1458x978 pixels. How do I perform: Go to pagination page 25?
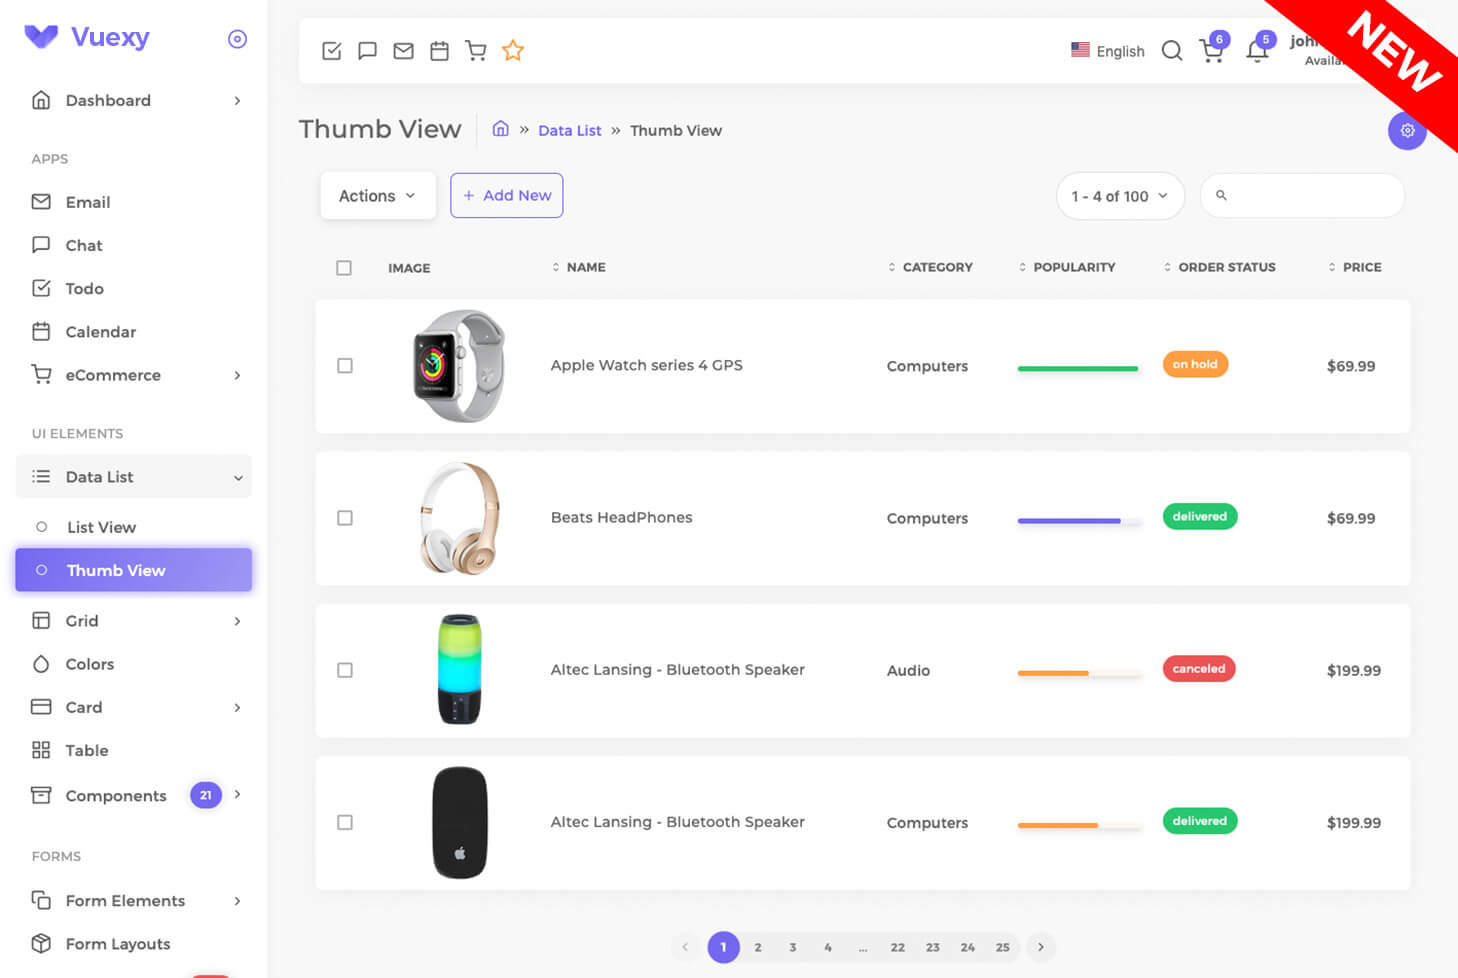click(1003, 947)
